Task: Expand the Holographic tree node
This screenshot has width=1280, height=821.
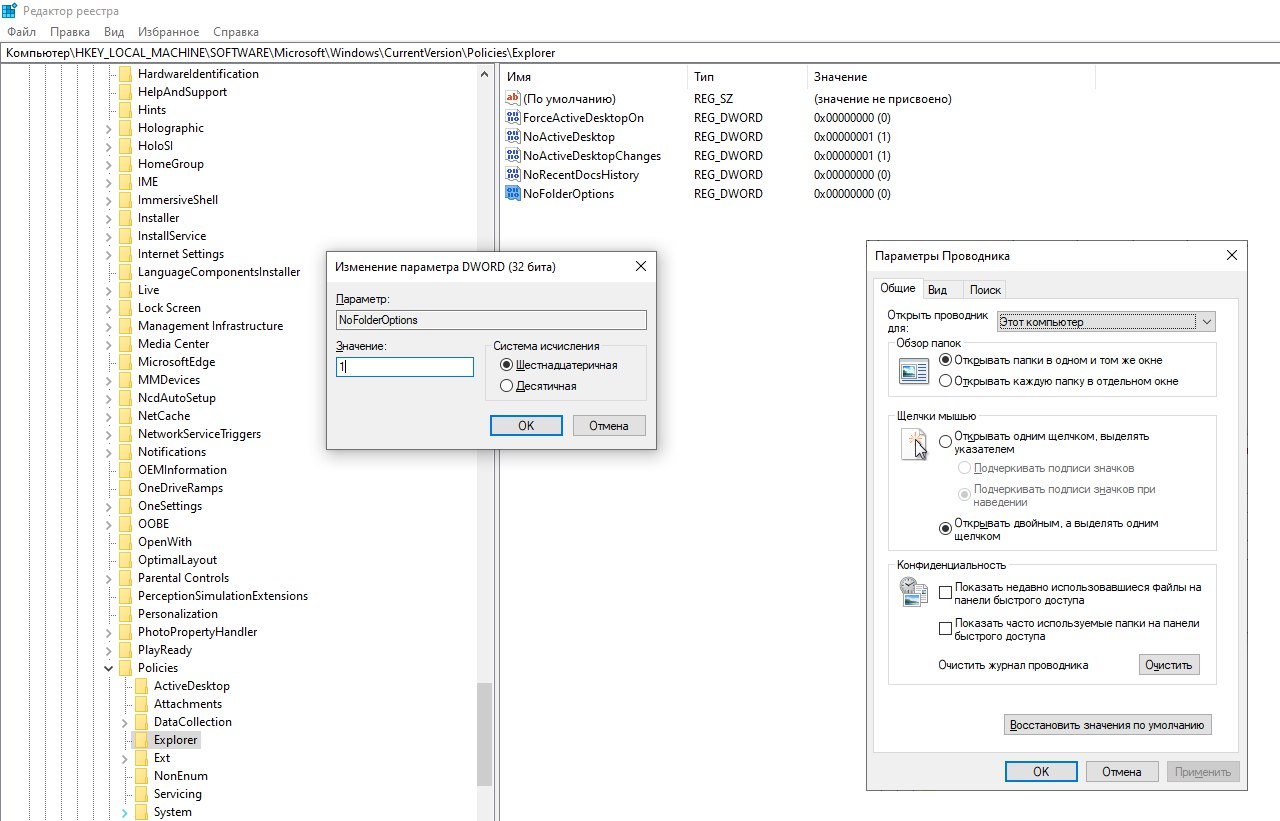Action: [x=108, y=128]
